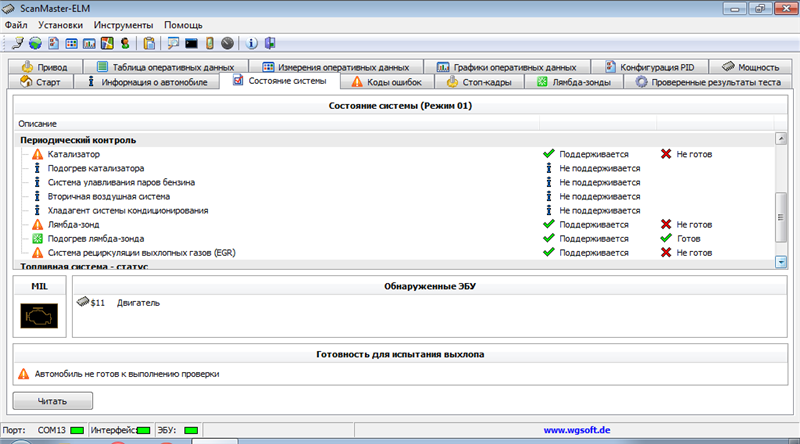Open the Лямбда-зонды tab
Screen dimensions: 800x444
578,82
